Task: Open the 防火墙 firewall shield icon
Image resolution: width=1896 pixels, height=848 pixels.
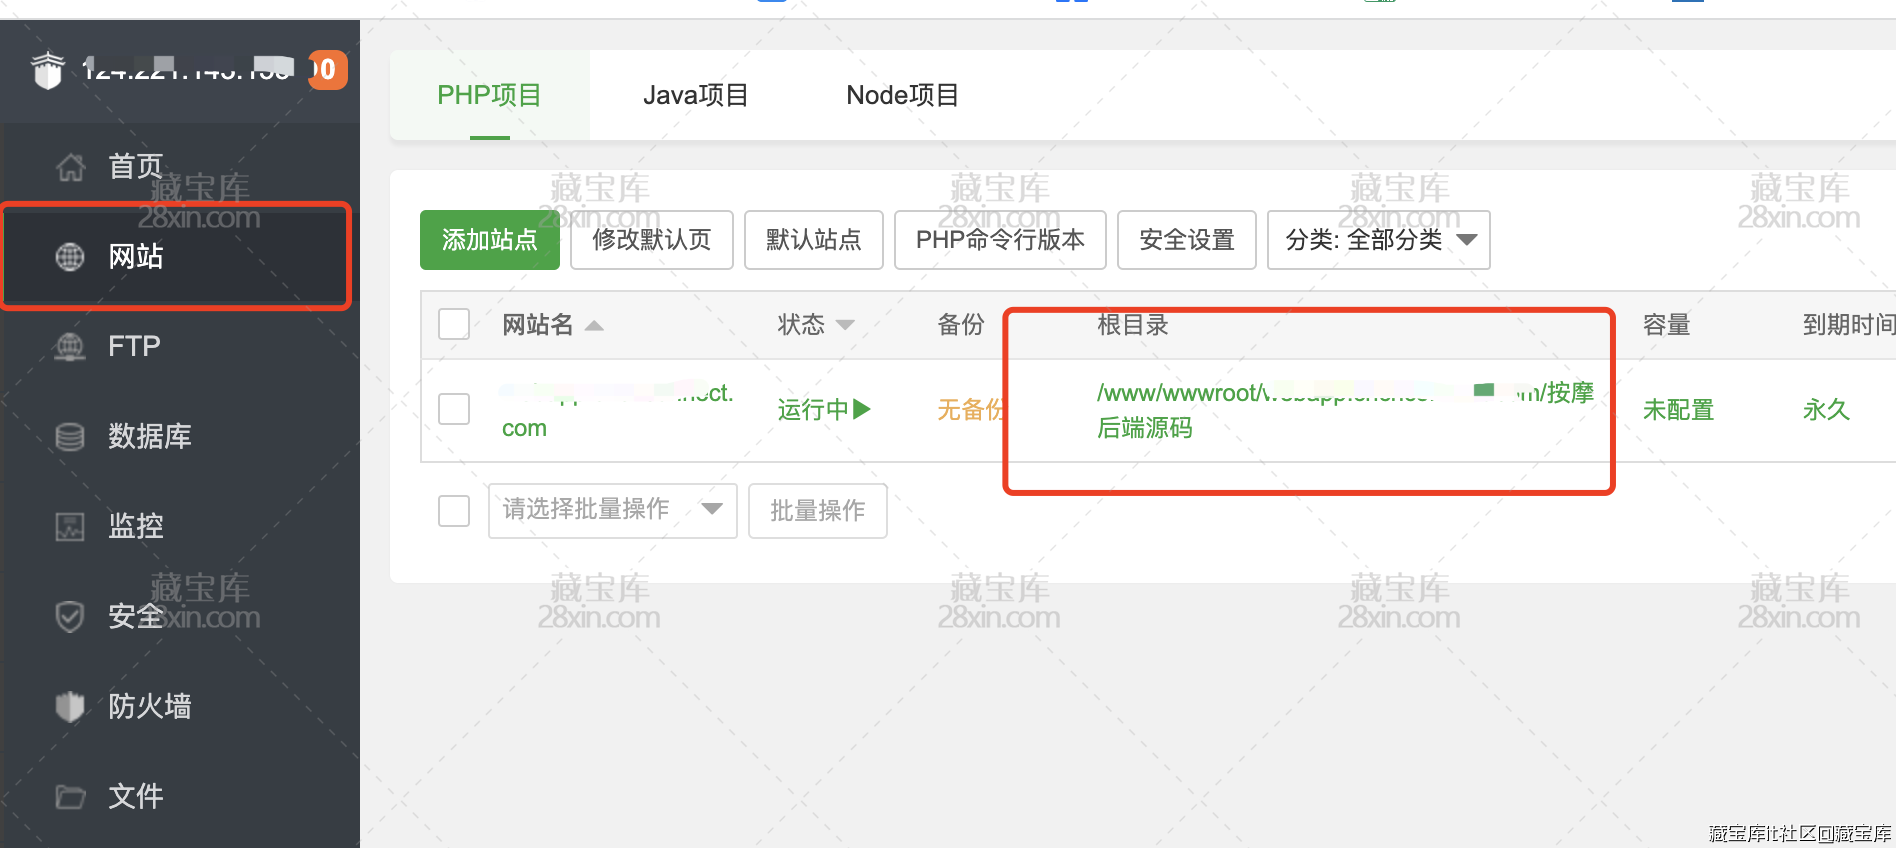Action: [x=70, y=706]
